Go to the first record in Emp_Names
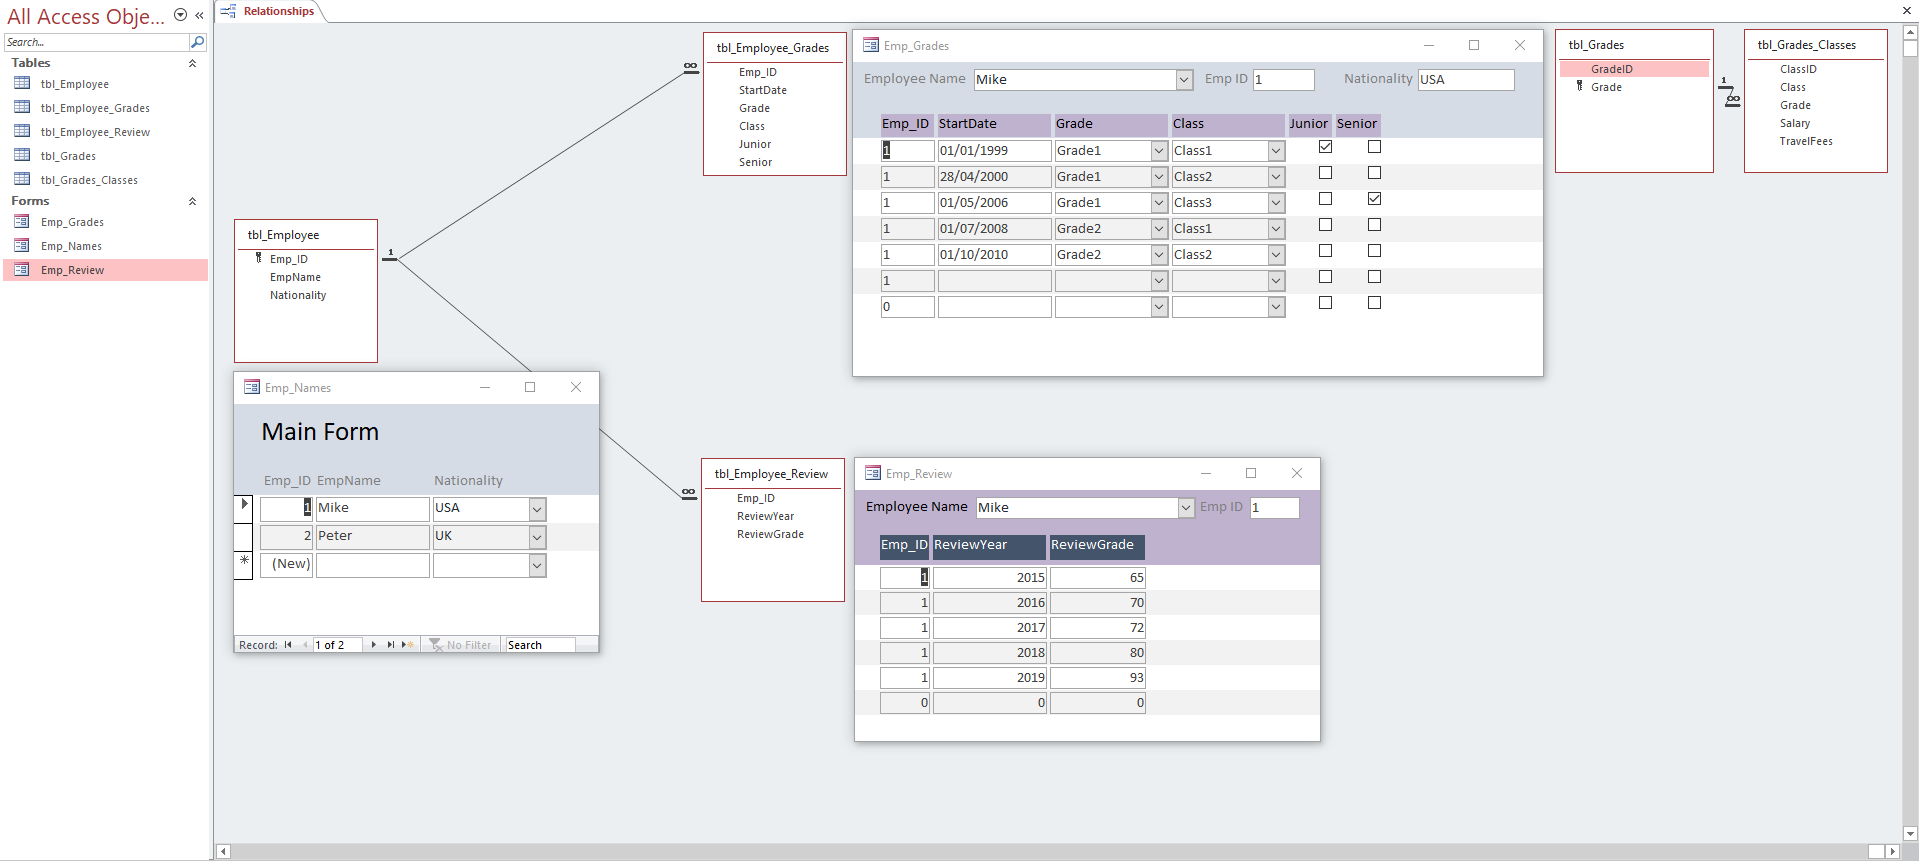1919x861 pixels. (288, 645)
